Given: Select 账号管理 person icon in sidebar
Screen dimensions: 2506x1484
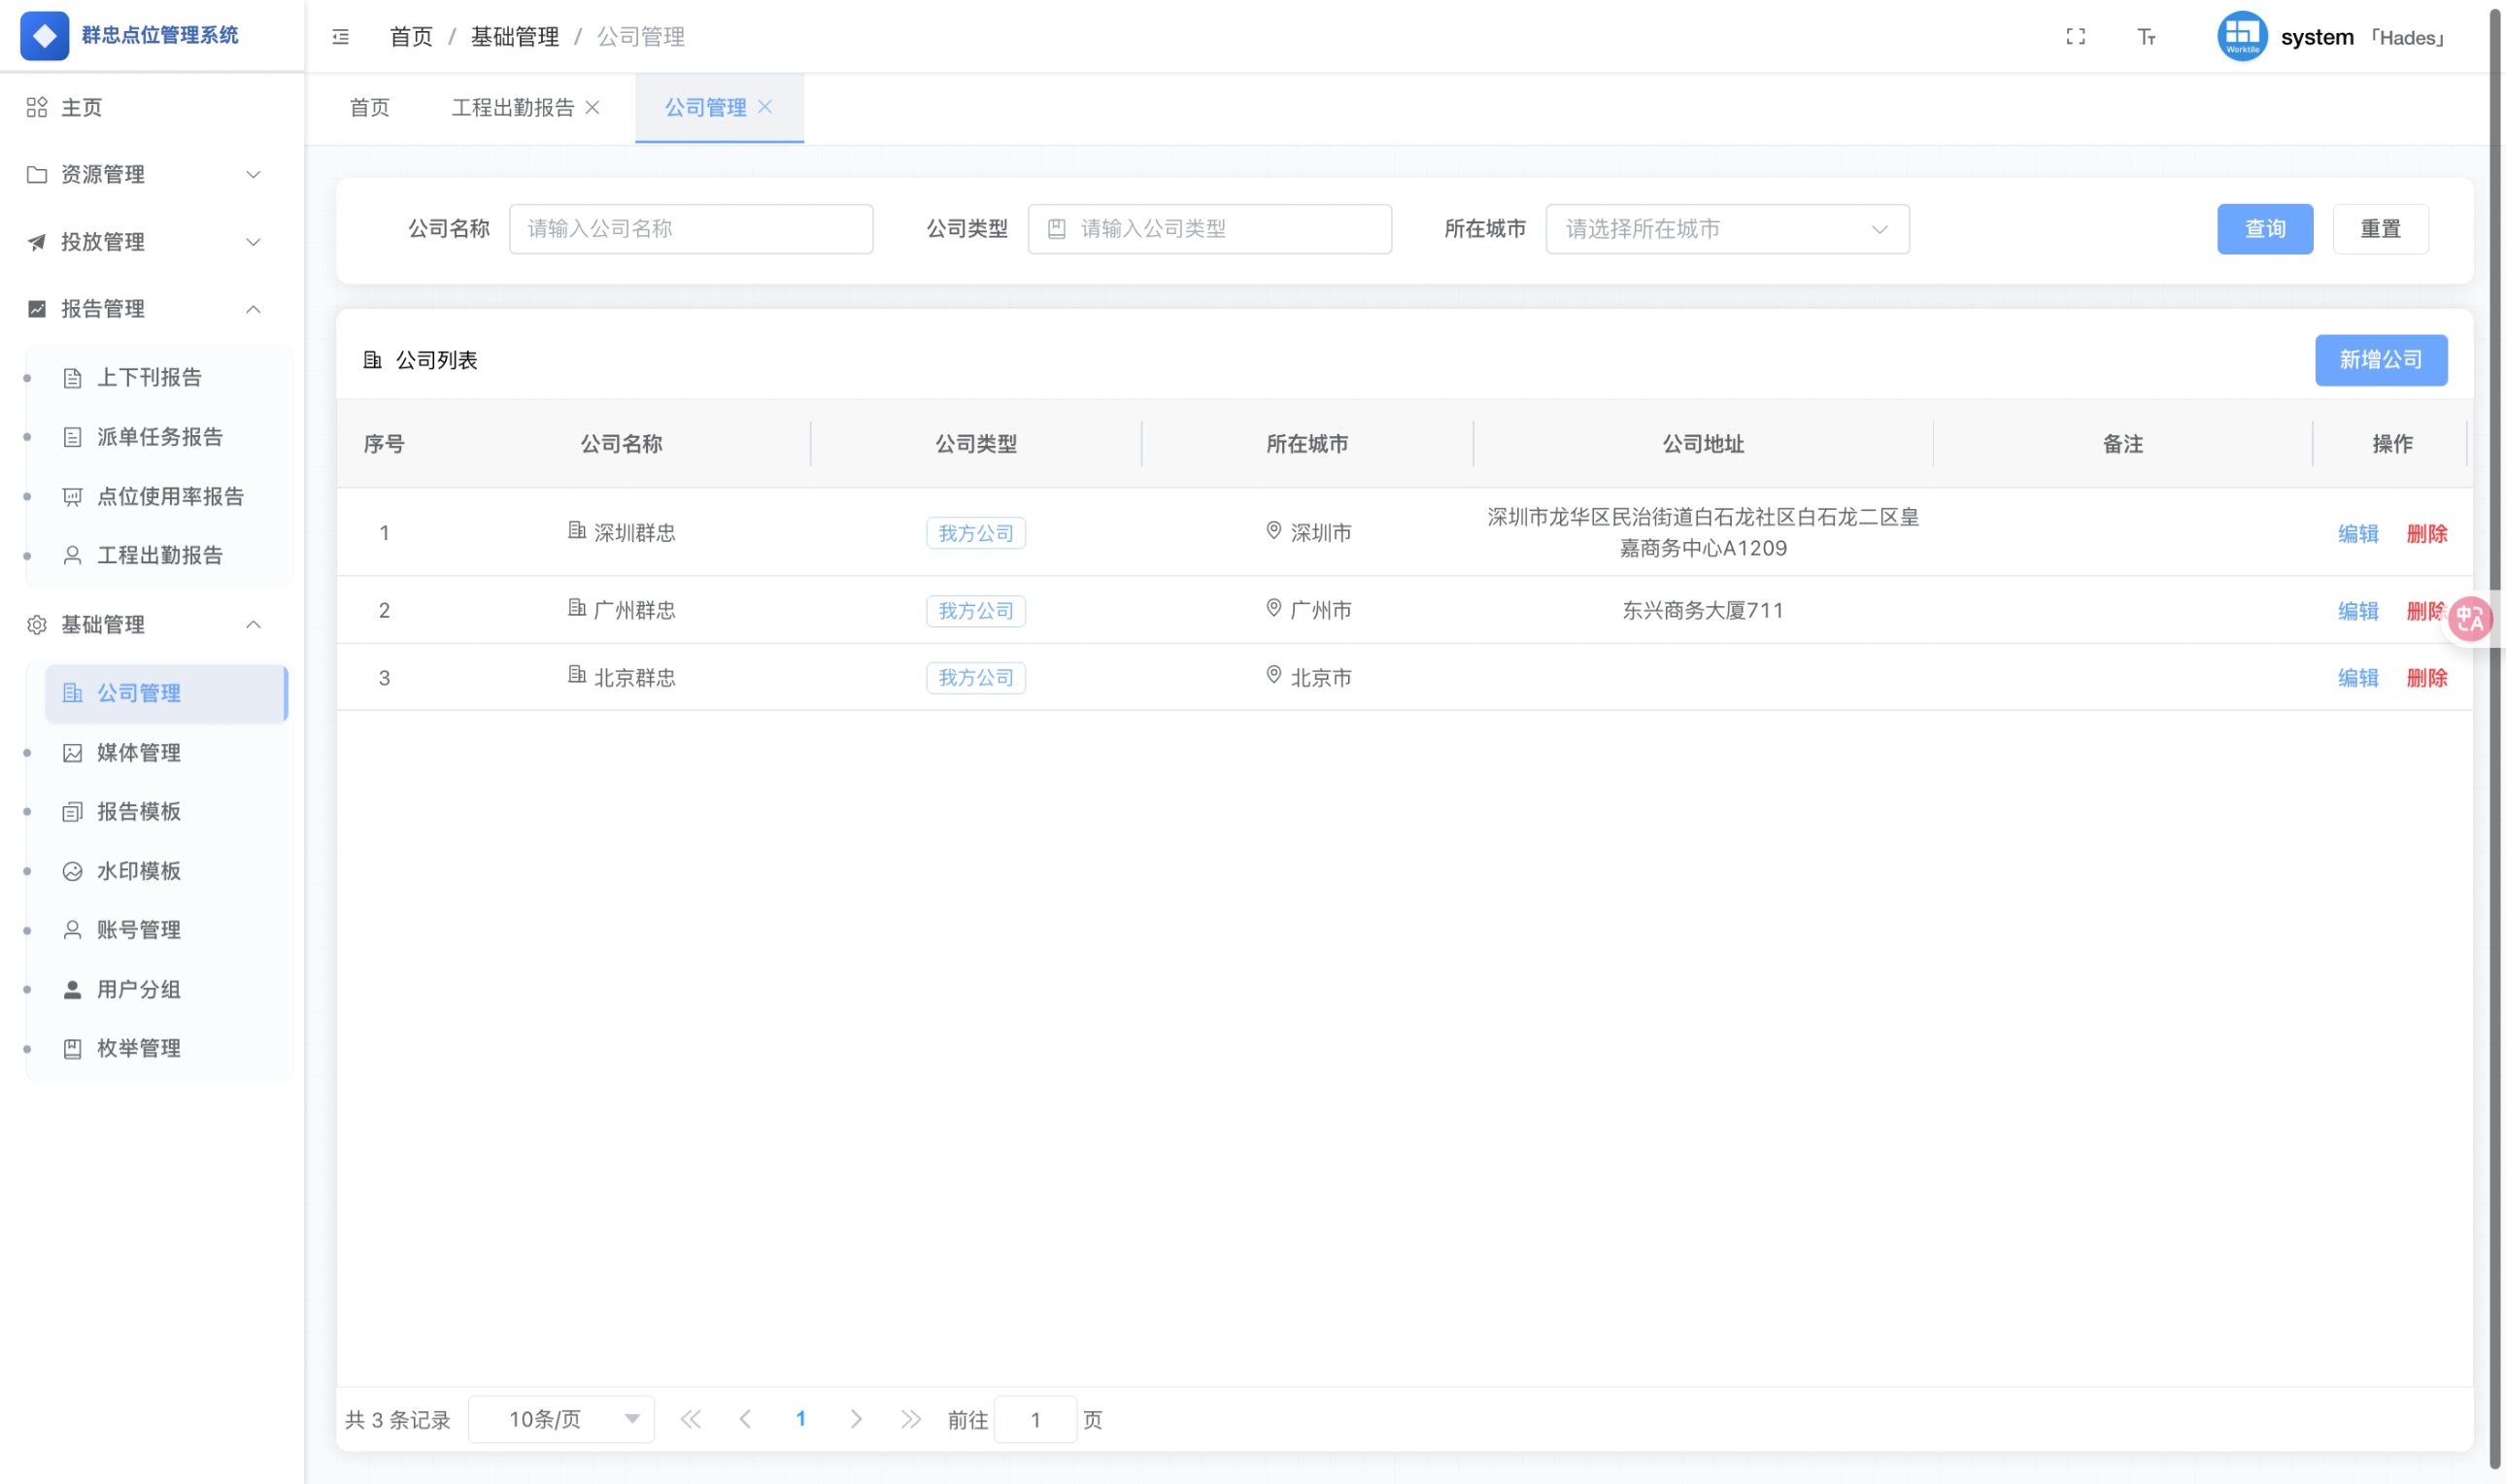Looking at the screenshot, I should (72, 929).
